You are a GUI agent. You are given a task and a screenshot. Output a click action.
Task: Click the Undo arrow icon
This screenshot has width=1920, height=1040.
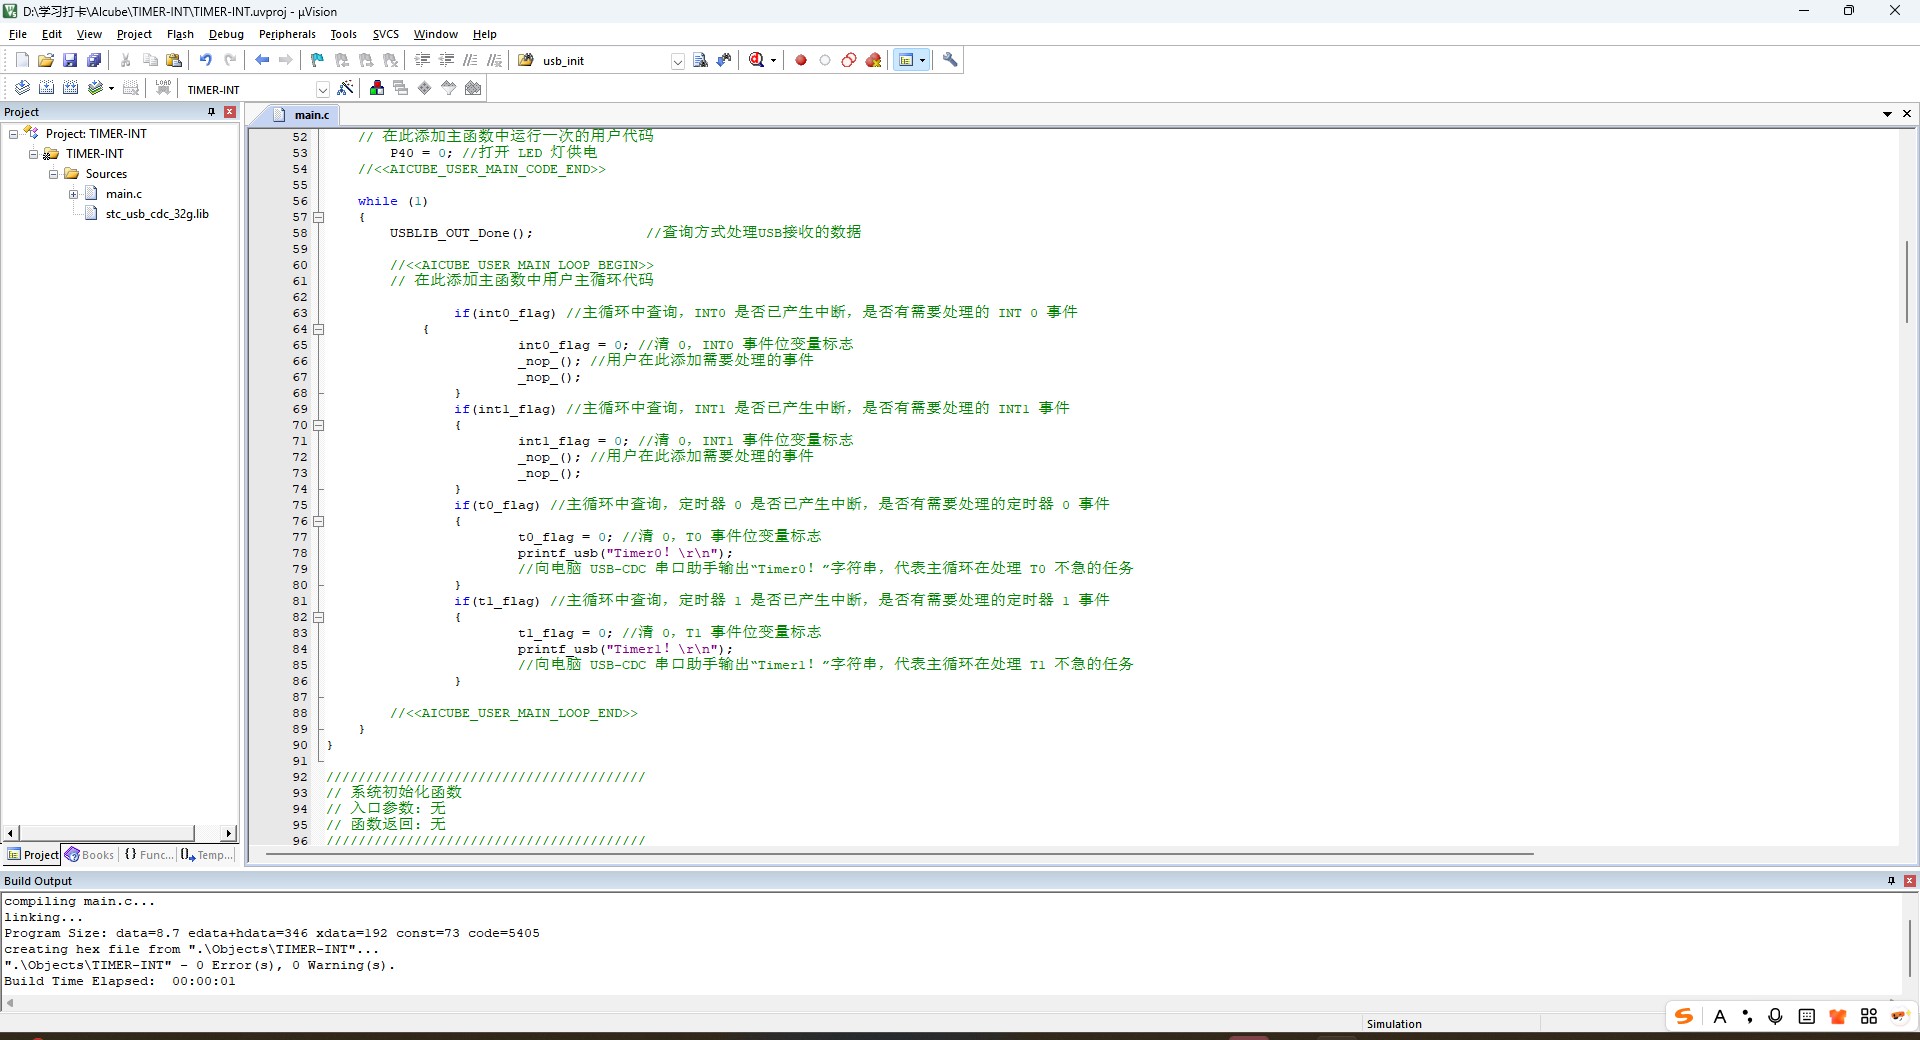click(205, 60)
